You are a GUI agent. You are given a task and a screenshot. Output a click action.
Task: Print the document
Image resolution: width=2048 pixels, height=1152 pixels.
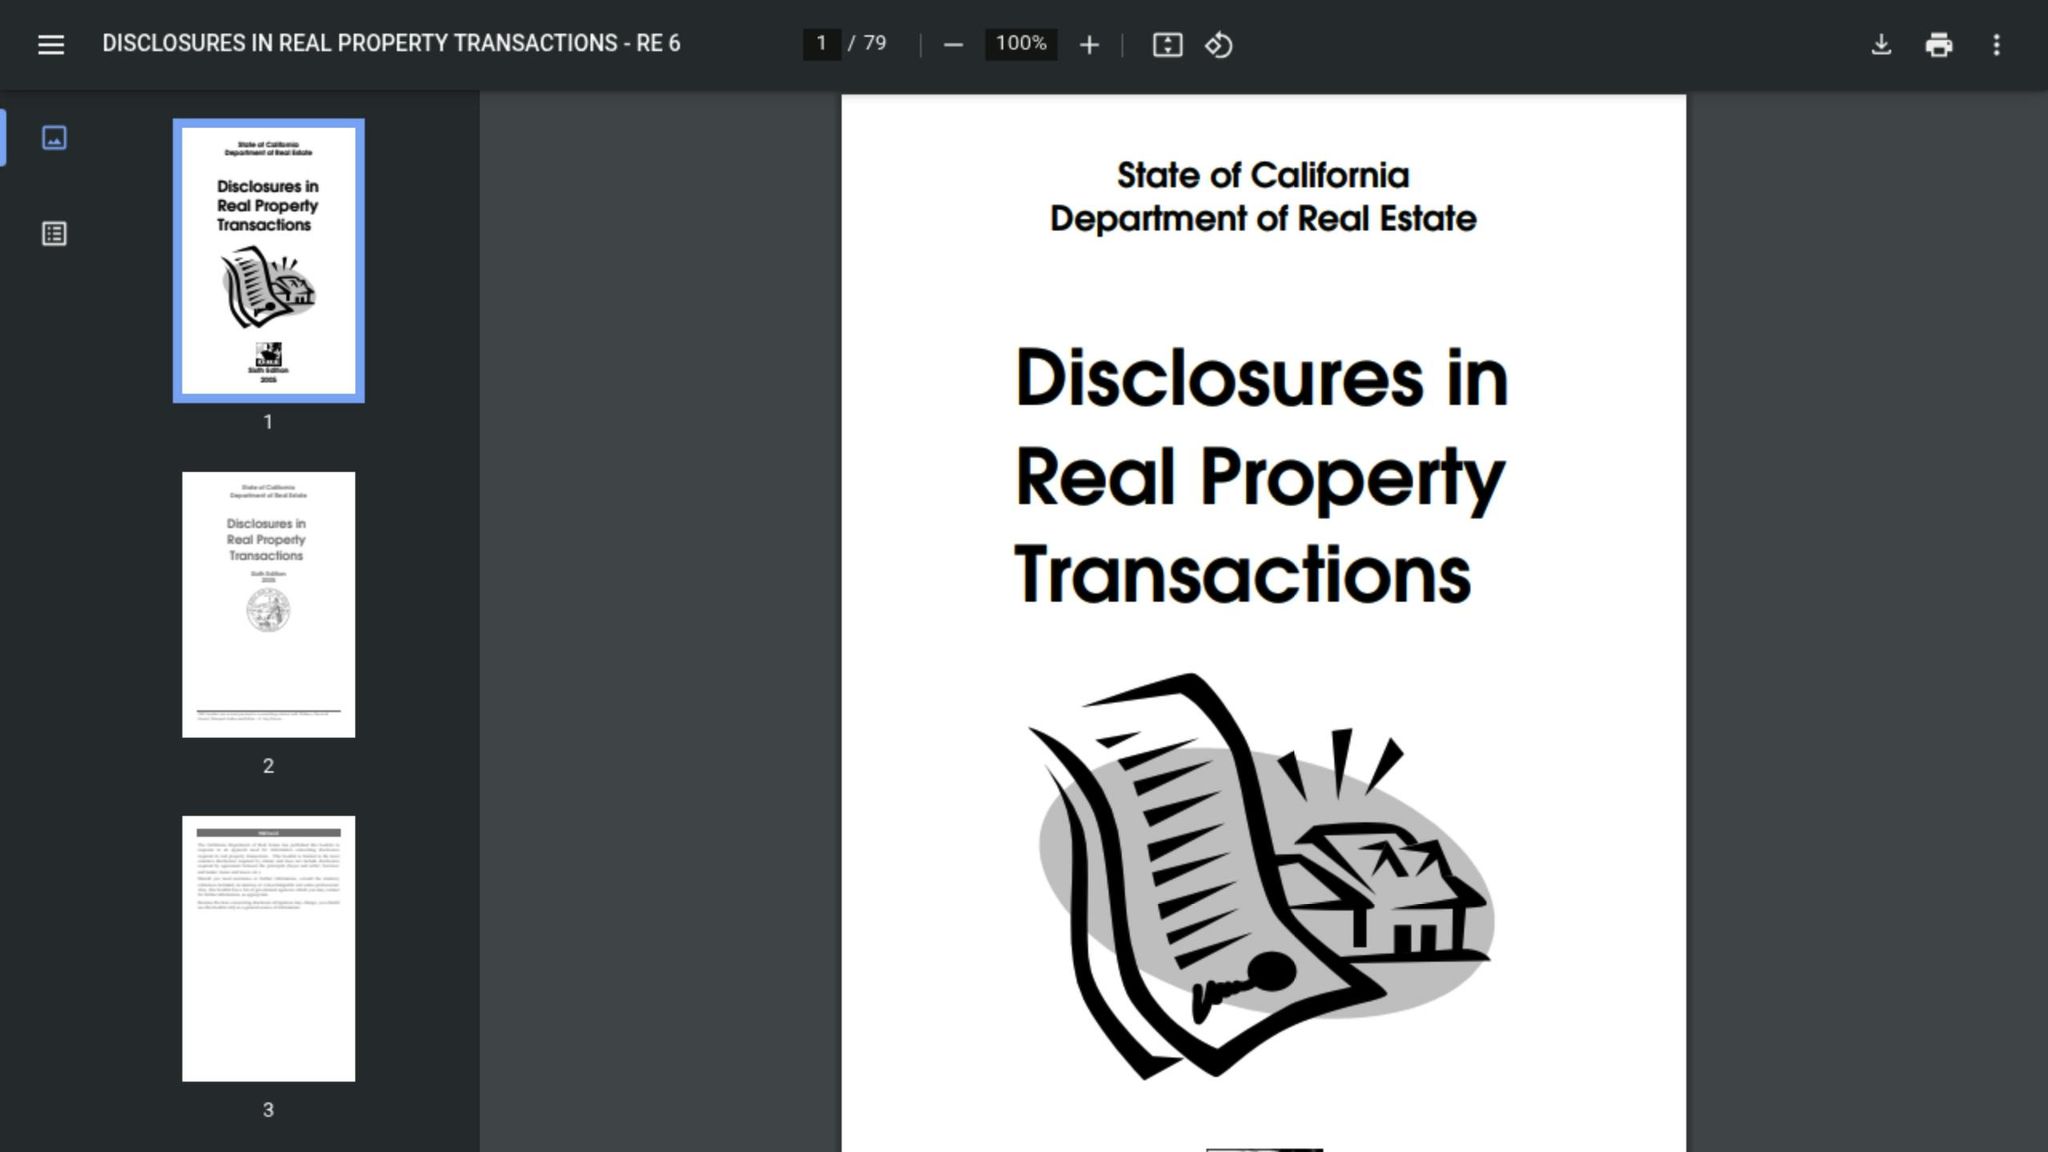1938,45
